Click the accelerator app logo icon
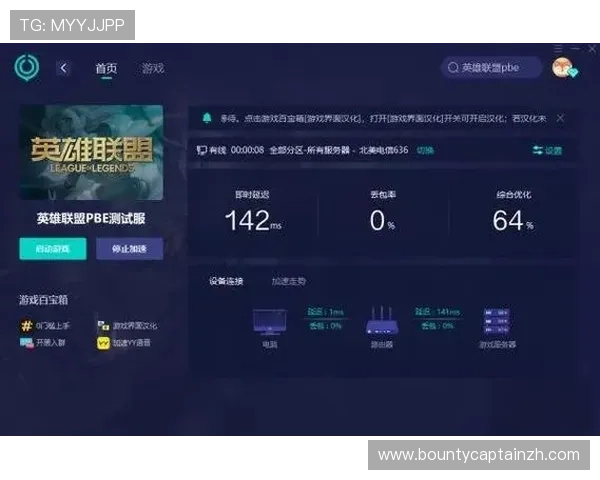The height and width of the screenshot is (480, 600). [27, 68]
